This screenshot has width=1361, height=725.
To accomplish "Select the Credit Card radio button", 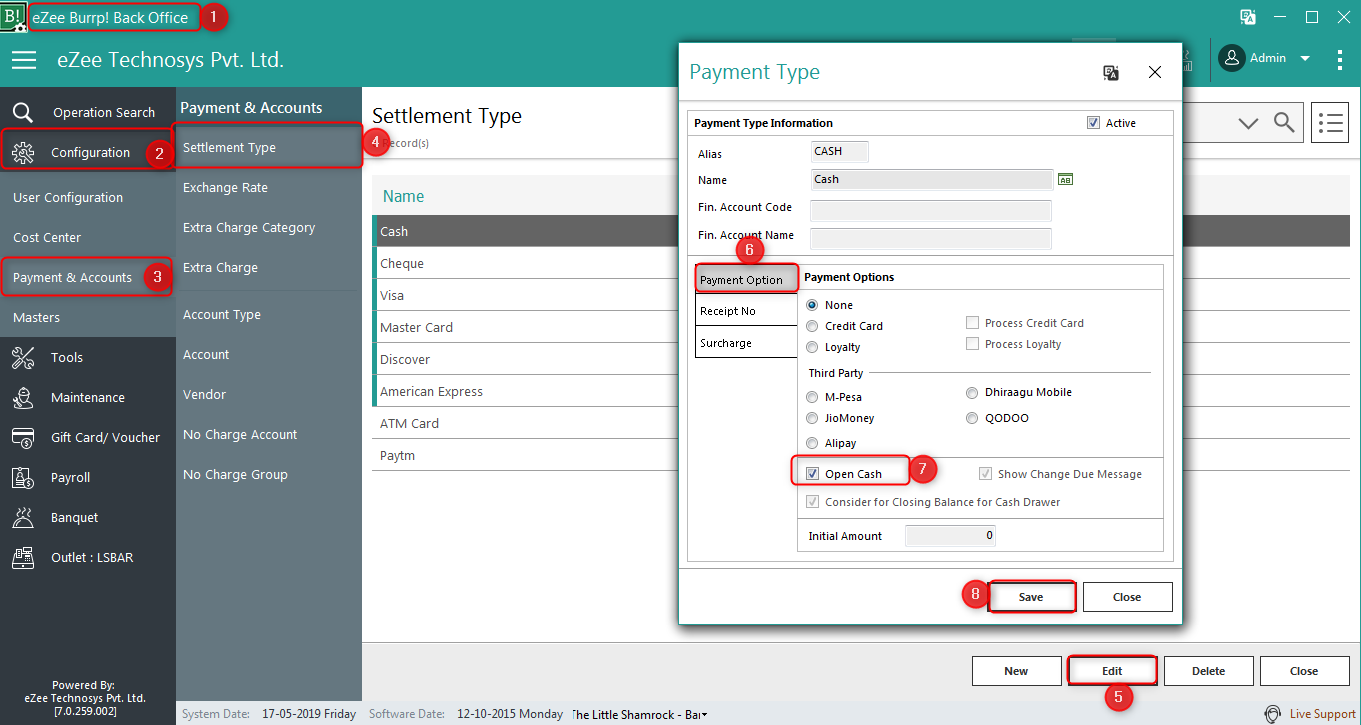I will point(812,326).
